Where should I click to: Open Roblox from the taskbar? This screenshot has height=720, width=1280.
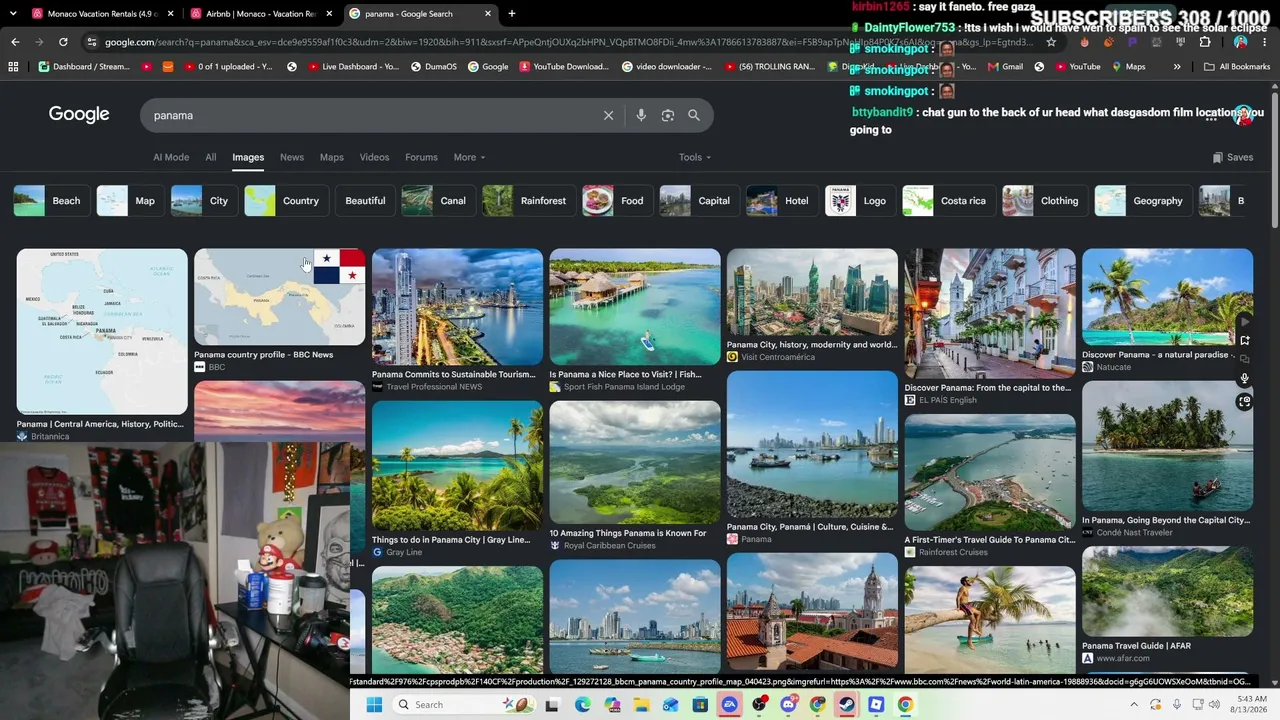point(876,705)
